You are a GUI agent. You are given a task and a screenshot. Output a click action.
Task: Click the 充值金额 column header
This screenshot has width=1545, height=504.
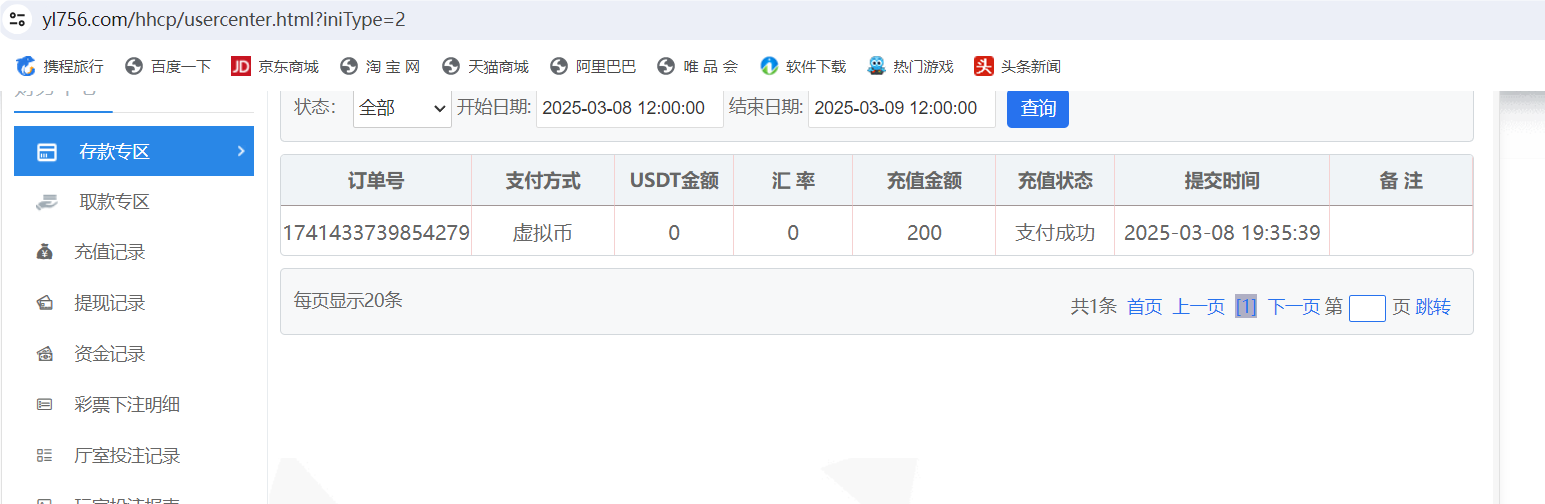(924, 181)
